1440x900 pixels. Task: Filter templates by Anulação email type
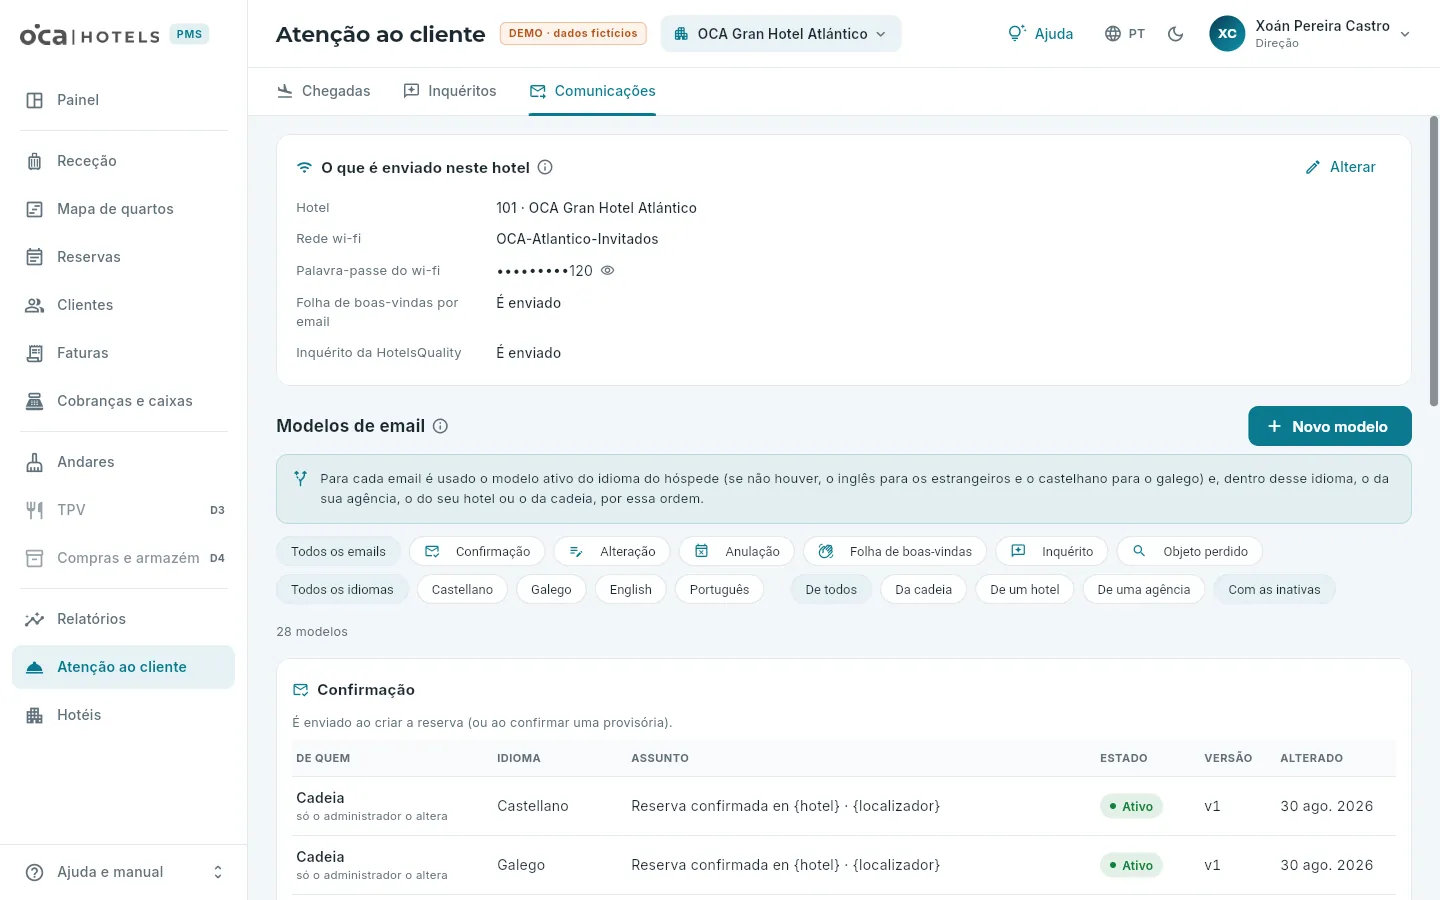click(737, 552)
